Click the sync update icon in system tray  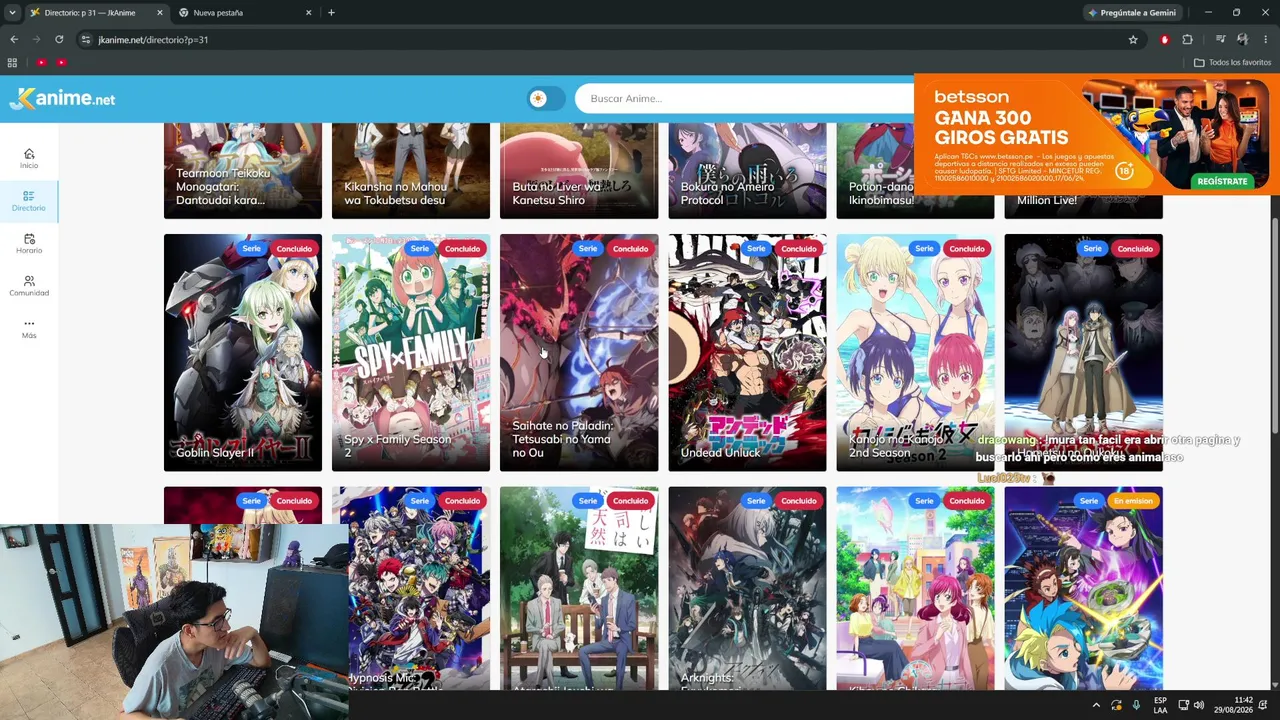click(x=1116, y=705)
